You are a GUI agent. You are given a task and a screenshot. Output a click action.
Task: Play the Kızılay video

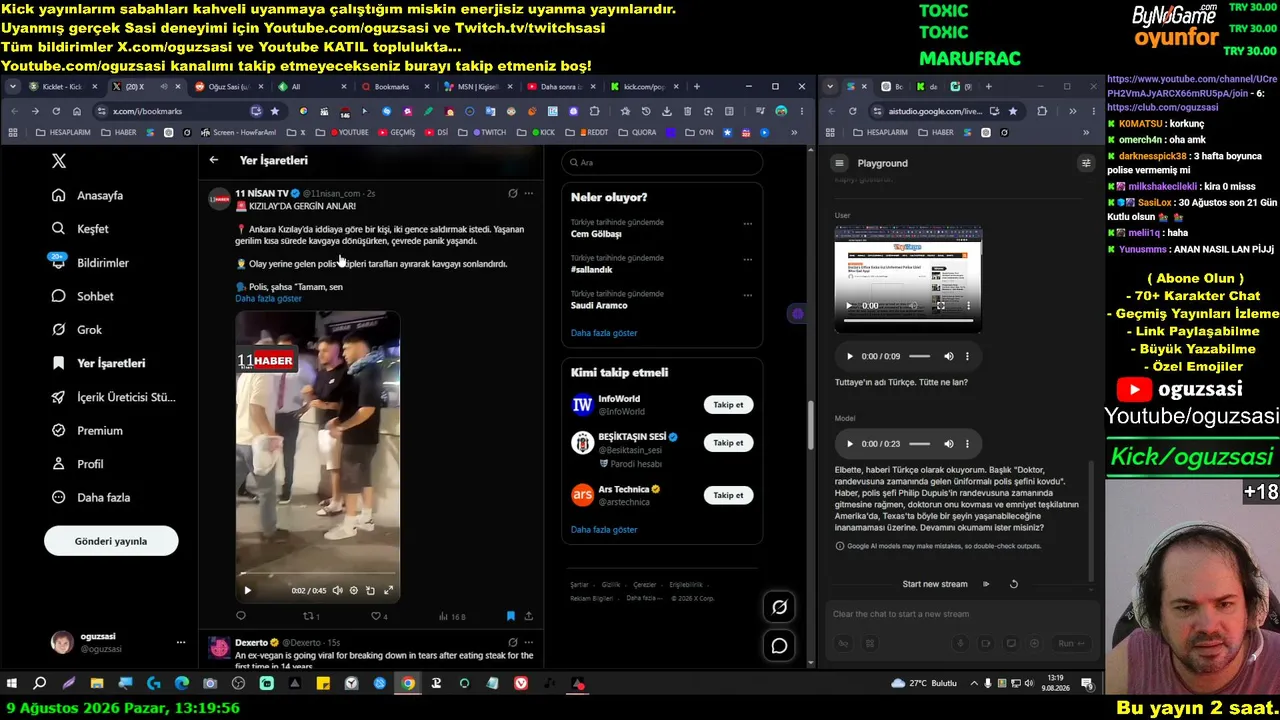tap(247, 590)
